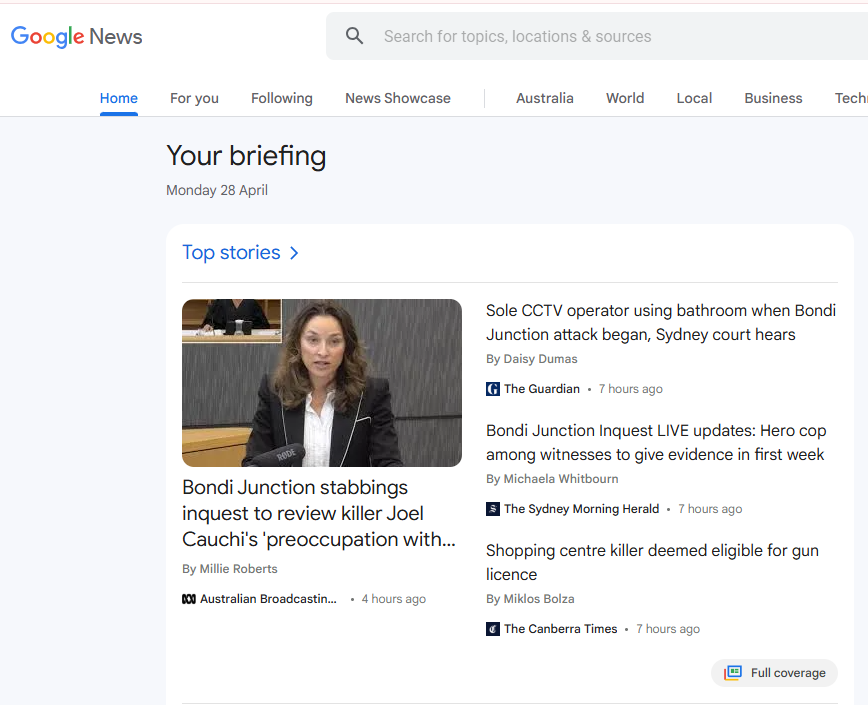Read the Shopping centre killer gun licence story
Screen dimensions: 868x705
click(x=652, y=562)
